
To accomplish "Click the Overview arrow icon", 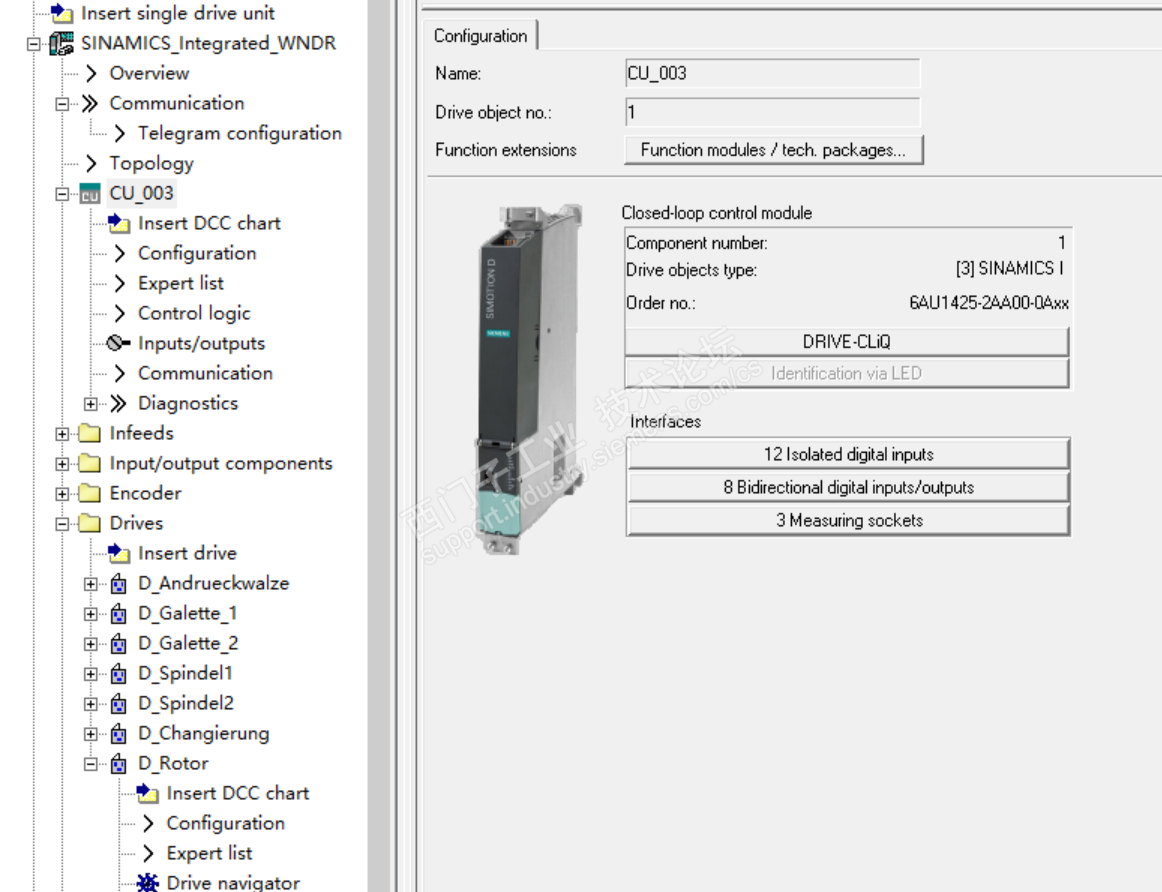I will click(91, 73).
